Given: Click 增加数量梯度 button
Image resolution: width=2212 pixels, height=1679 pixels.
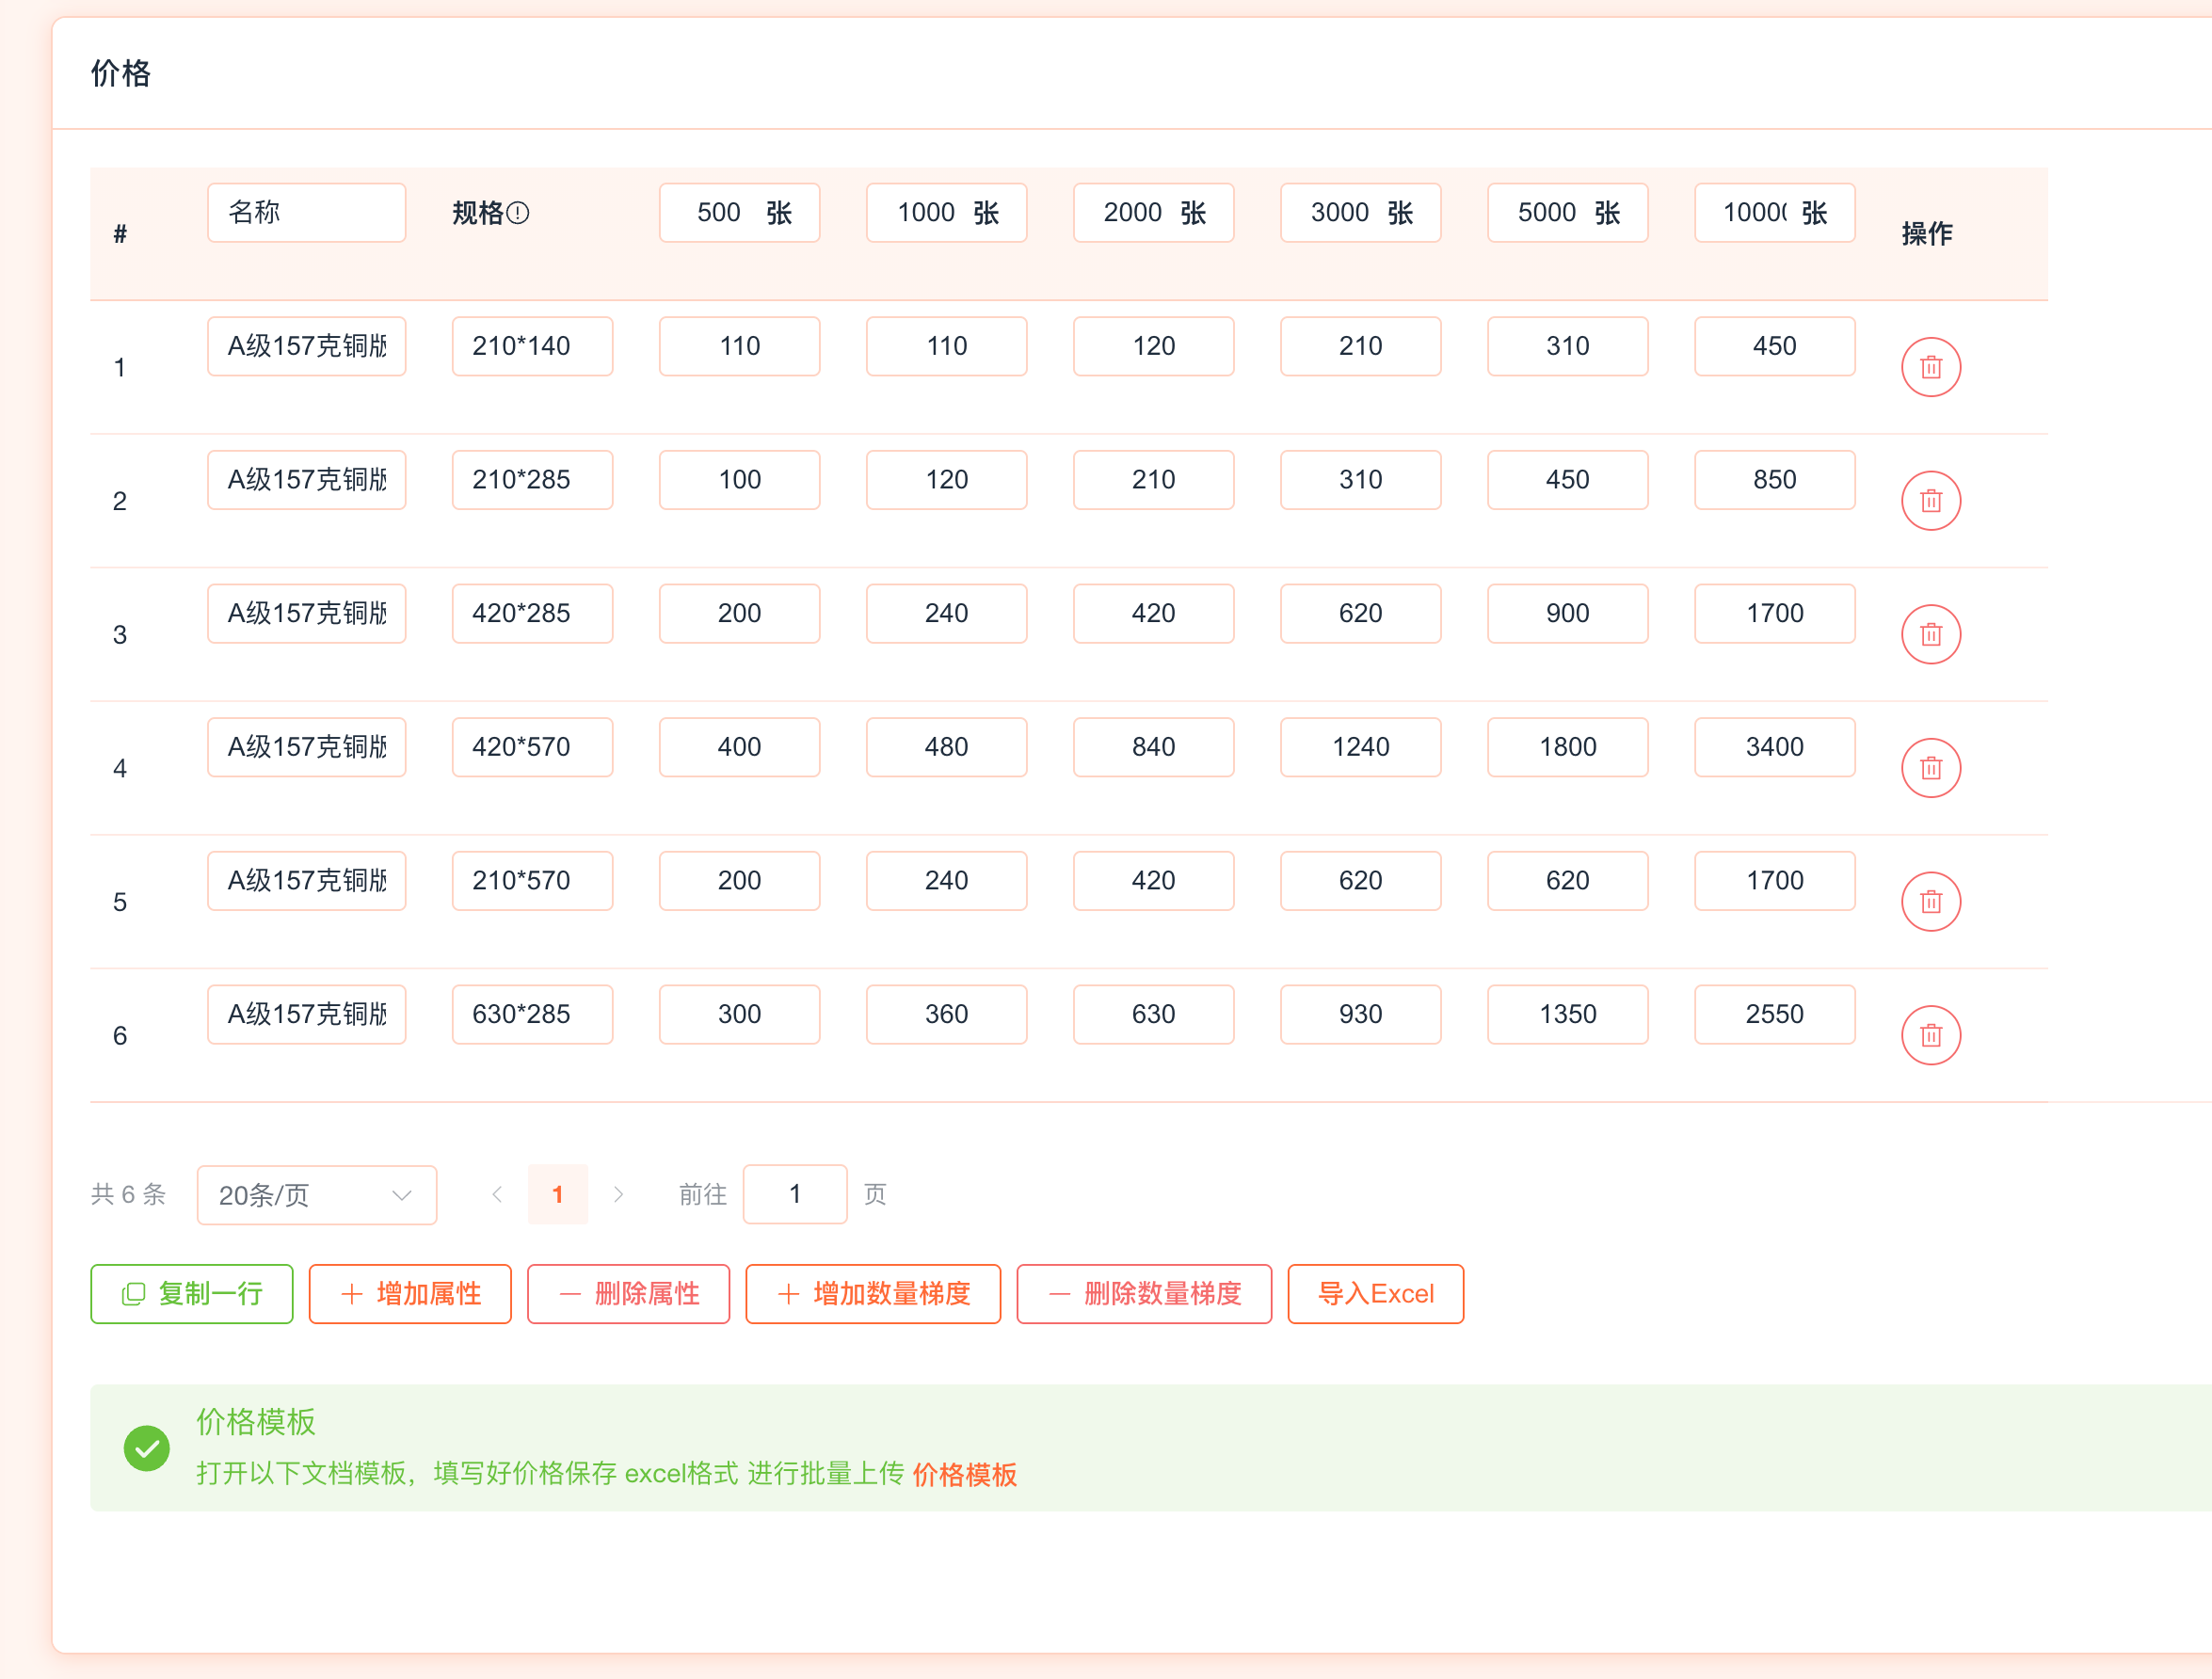Looking at the screenshot, I should point(872,1294).
